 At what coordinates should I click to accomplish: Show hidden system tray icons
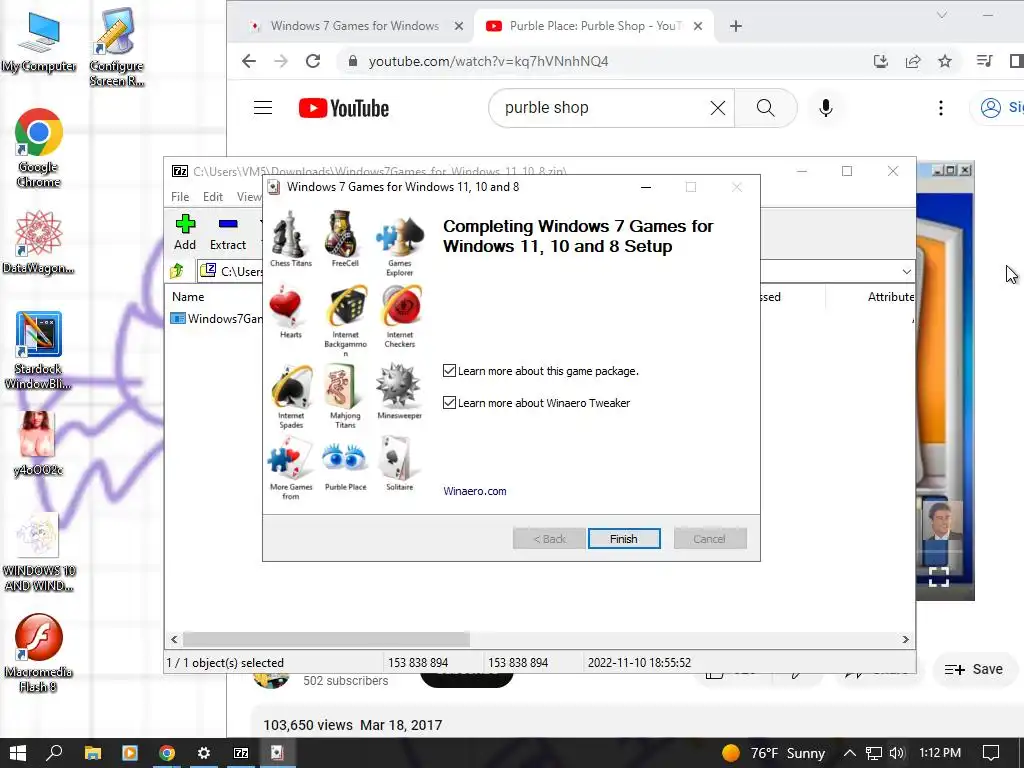click(x=849, y=753)
